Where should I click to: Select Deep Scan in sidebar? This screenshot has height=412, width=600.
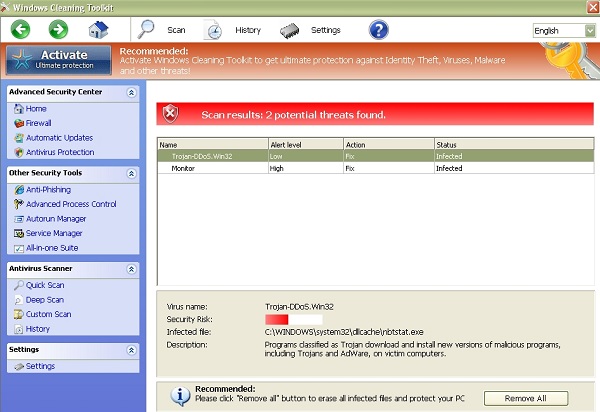tap(44, 299)
